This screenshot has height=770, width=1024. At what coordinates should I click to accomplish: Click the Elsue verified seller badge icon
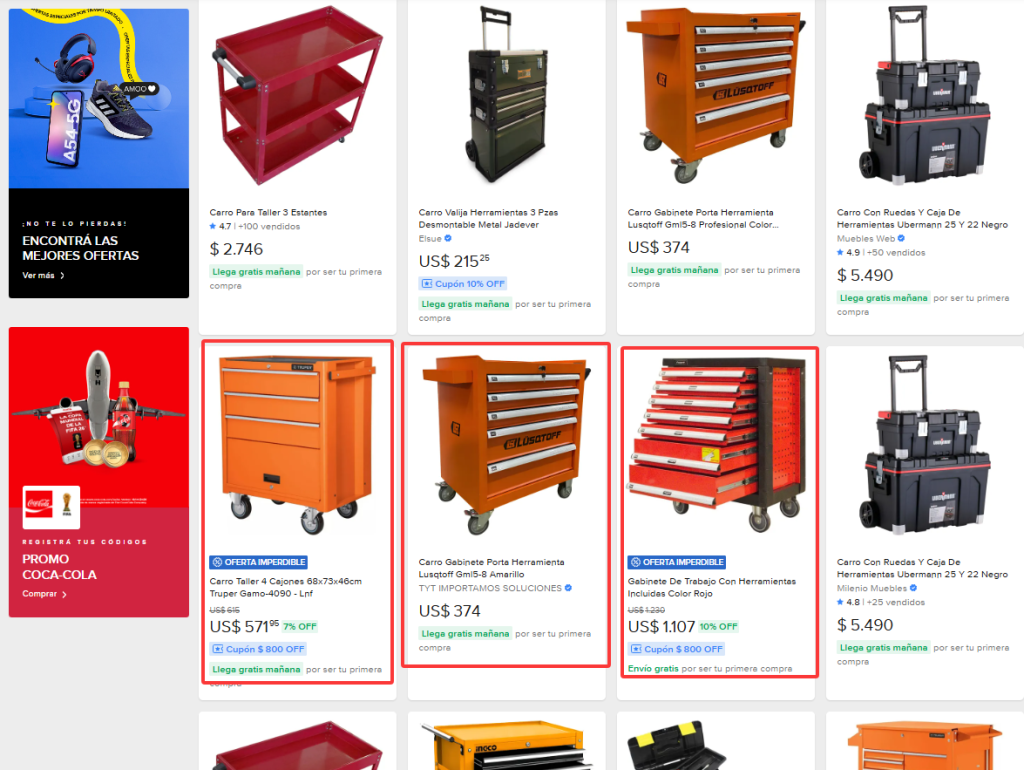coord(448,238)
